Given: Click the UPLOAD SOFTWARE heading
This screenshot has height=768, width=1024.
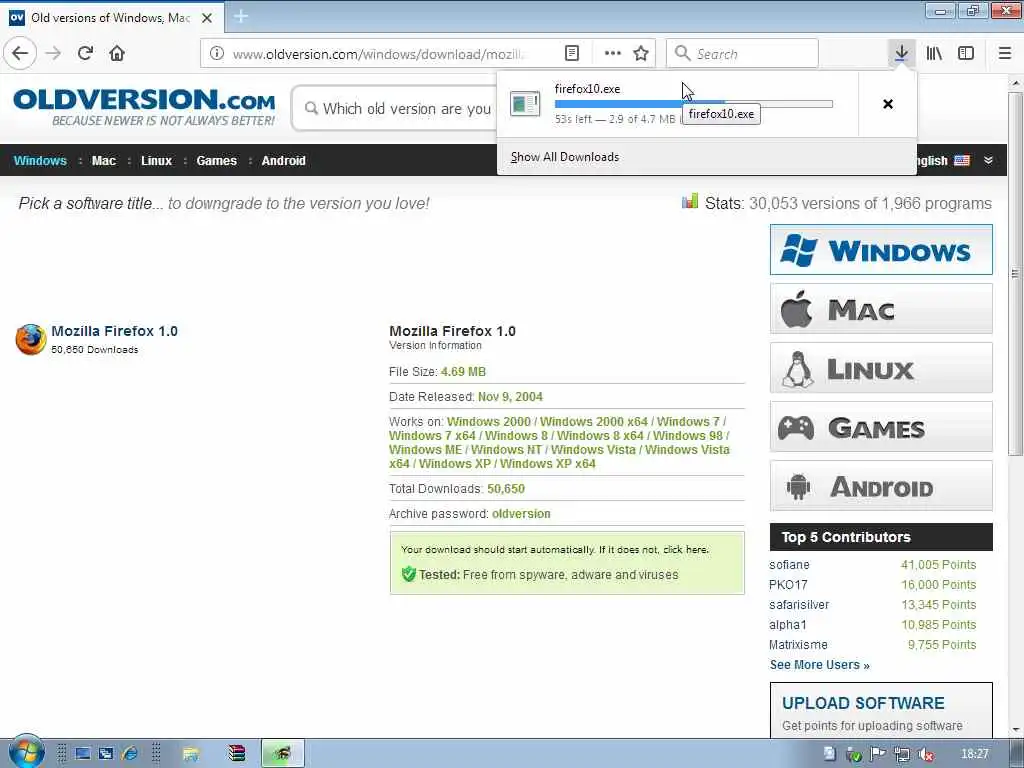Looking at the screenshot, I should (863, 703).
